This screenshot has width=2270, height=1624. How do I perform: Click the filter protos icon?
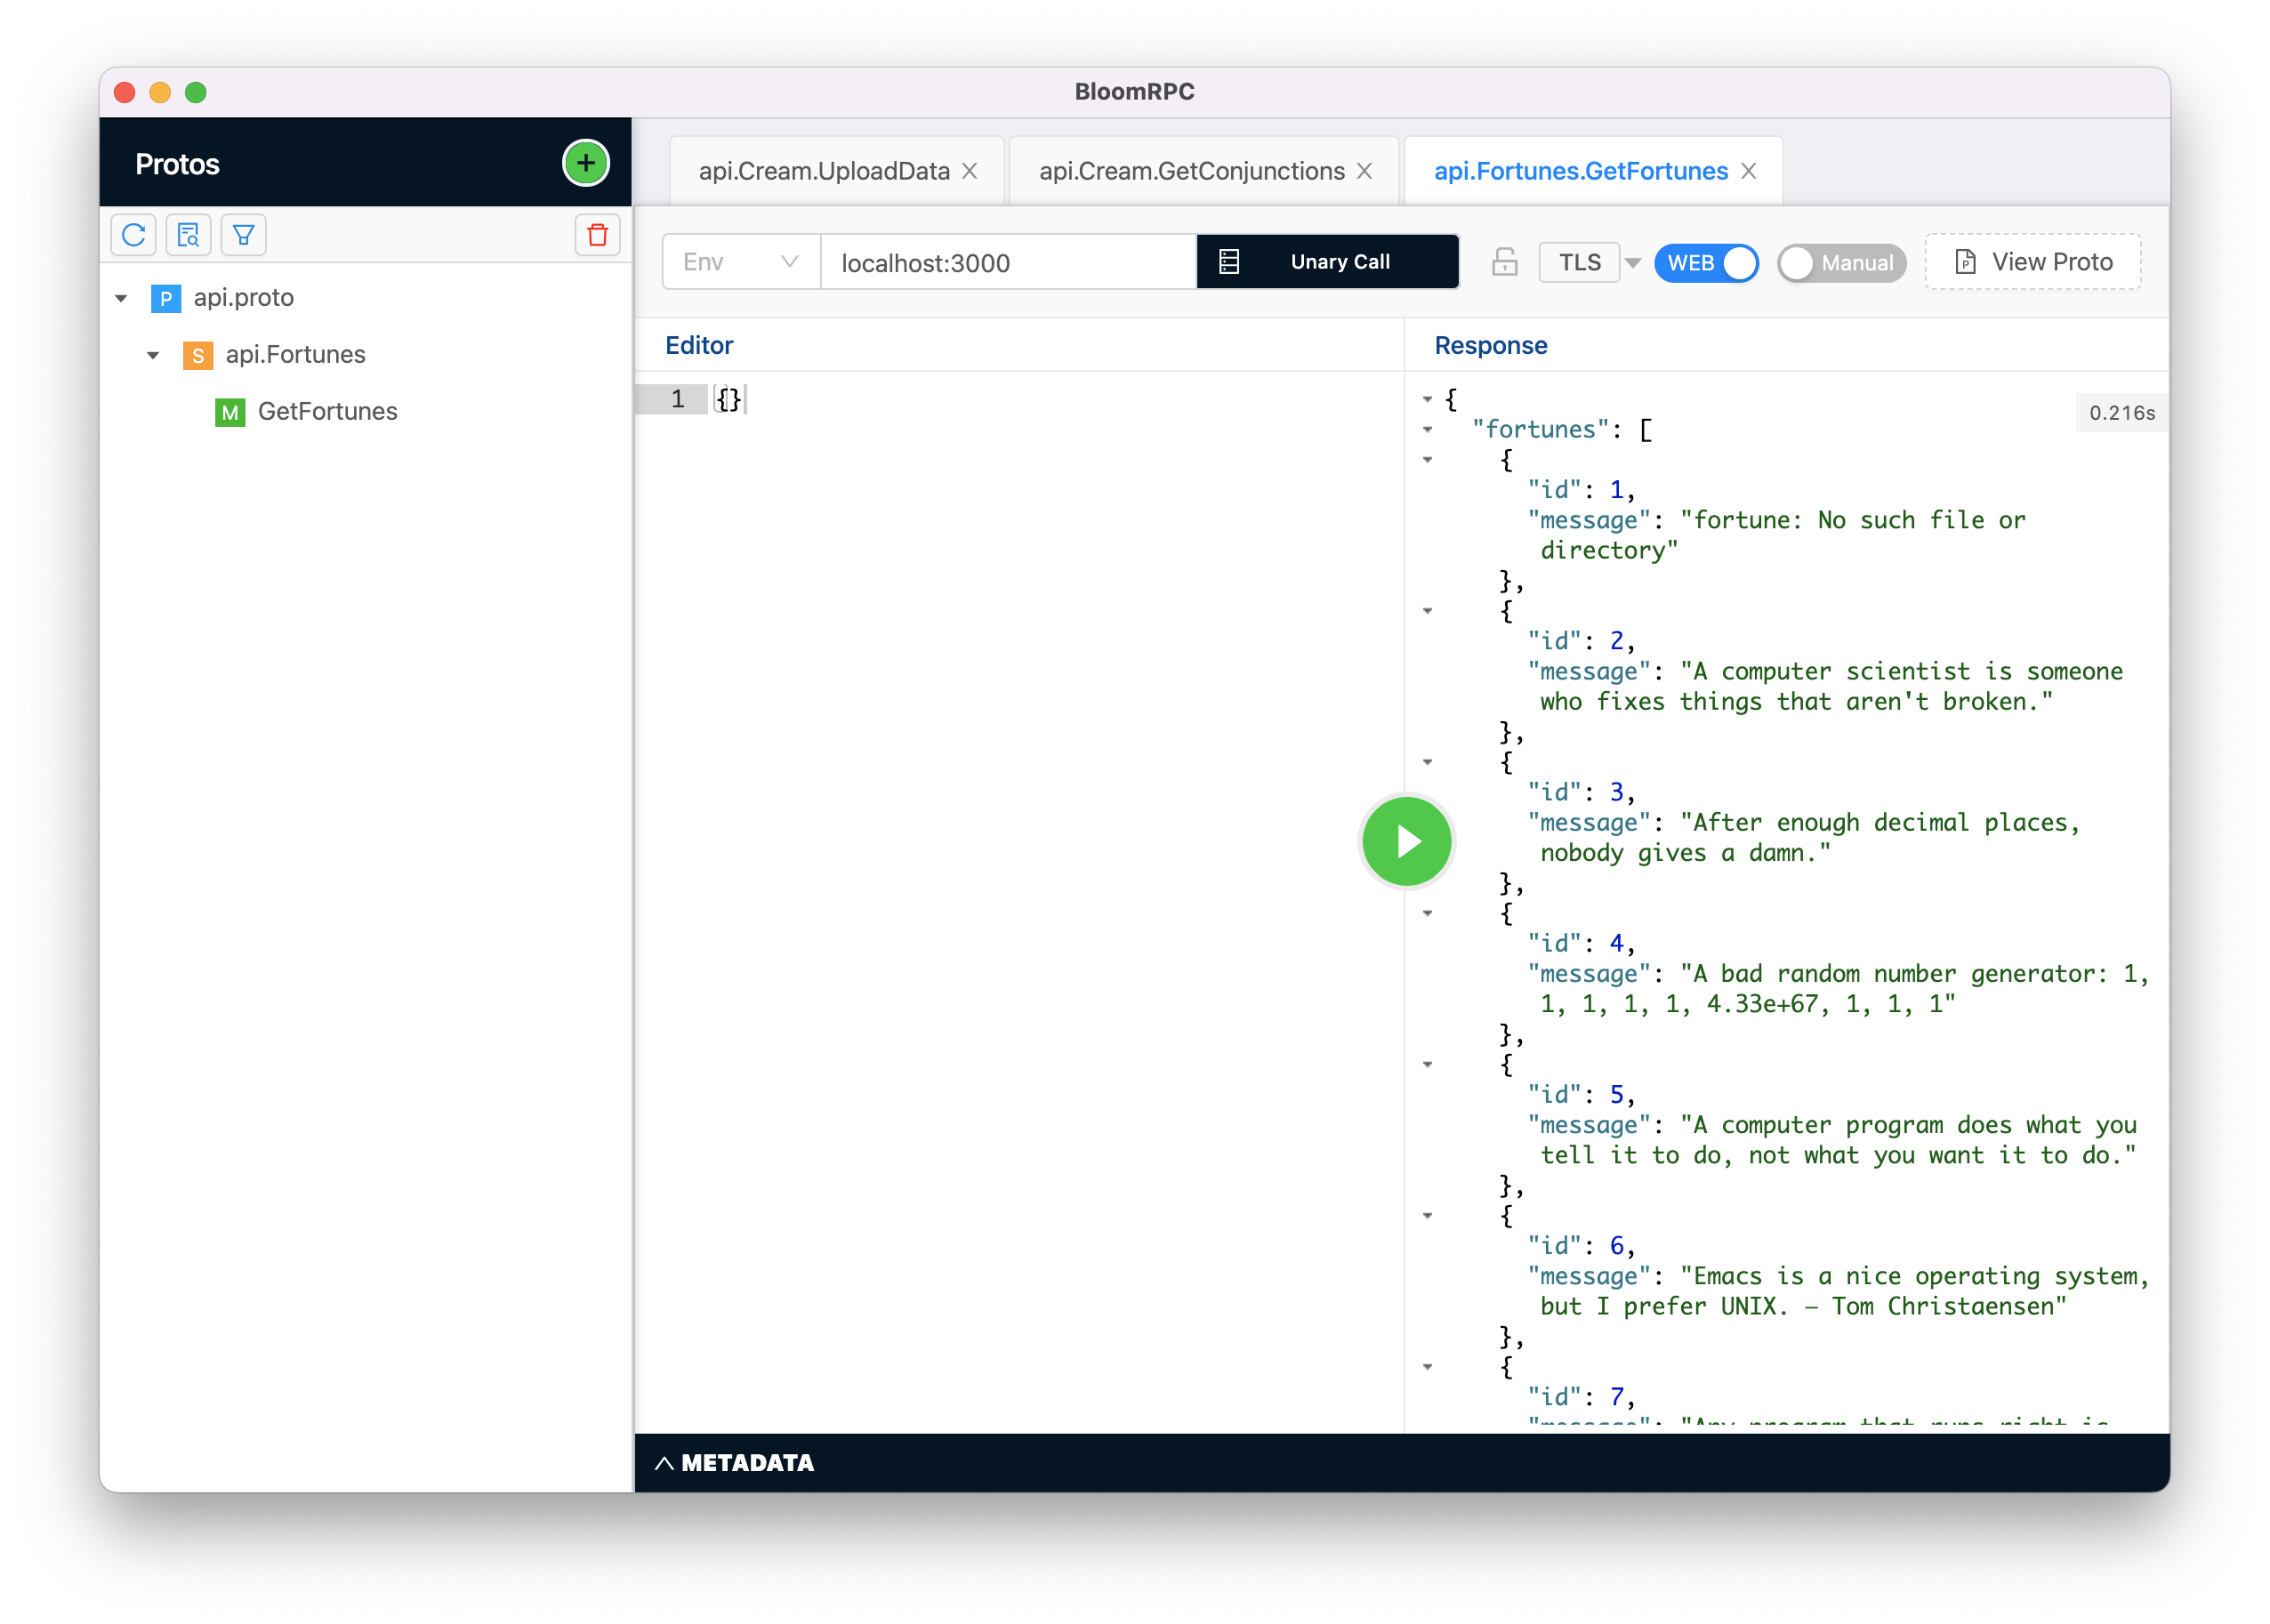click(x=243, y=234)
